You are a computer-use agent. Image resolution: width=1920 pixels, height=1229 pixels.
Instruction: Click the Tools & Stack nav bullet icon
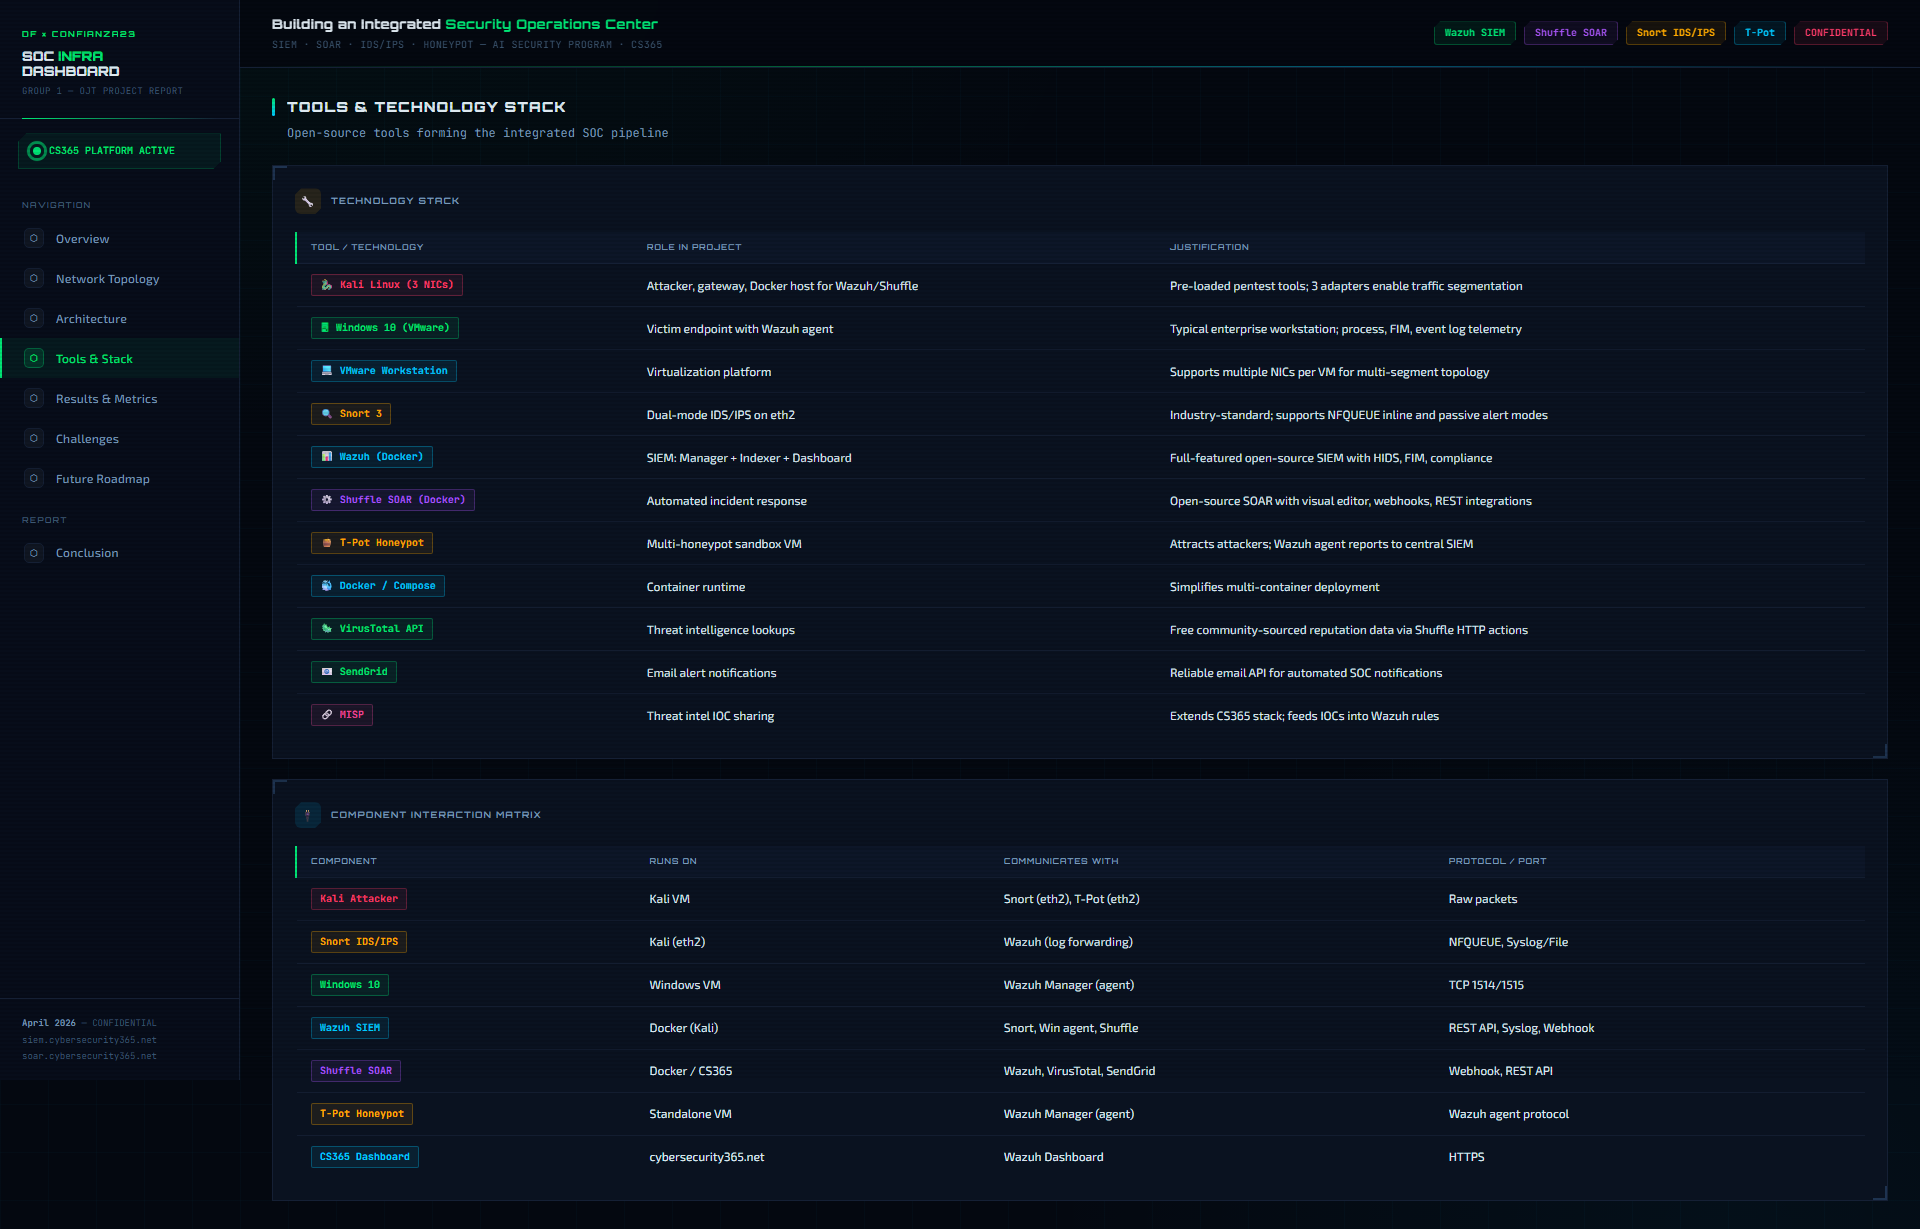tap(34, 359)
